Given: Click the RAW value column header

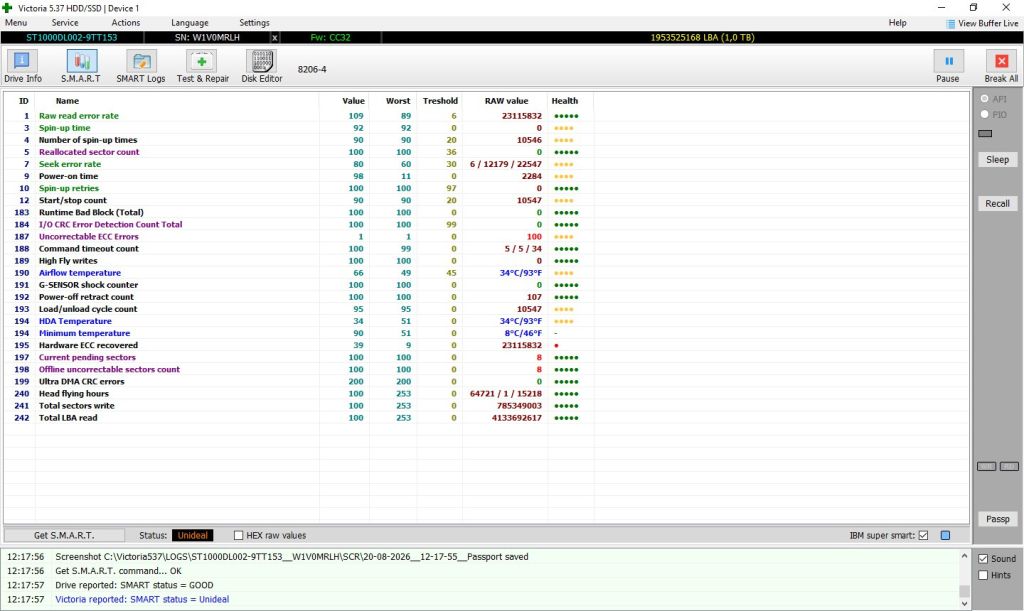Looking at the screenshot, I should tap(506, 101).
